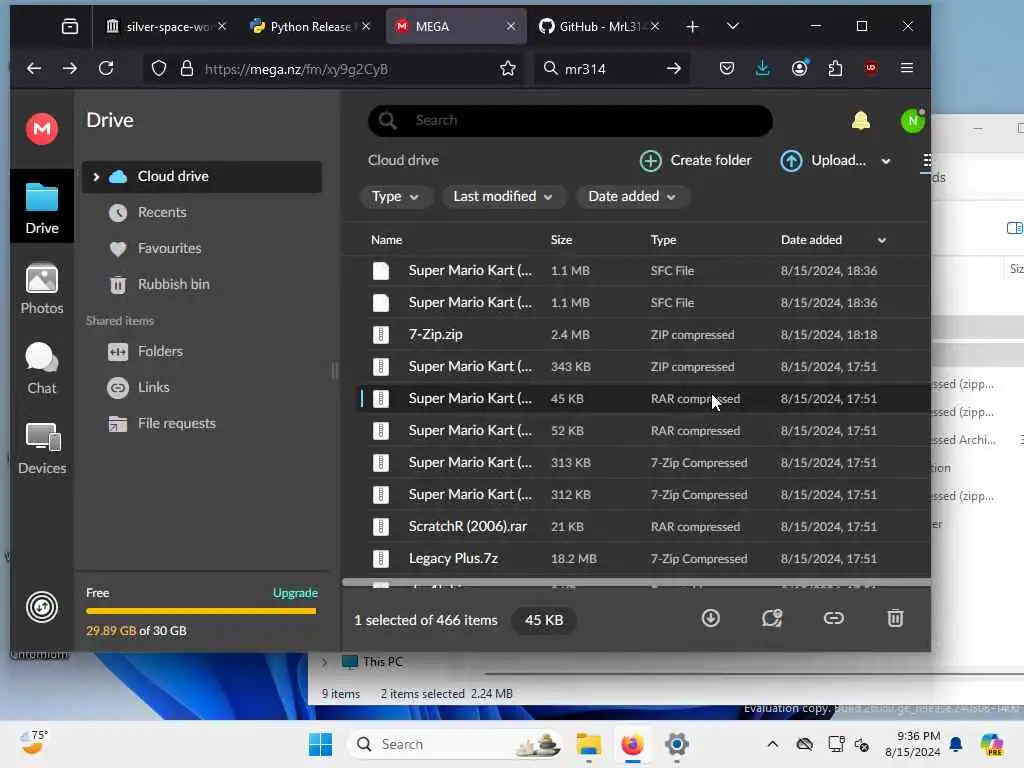Close the MEGA tab

[x=511, y=26]
